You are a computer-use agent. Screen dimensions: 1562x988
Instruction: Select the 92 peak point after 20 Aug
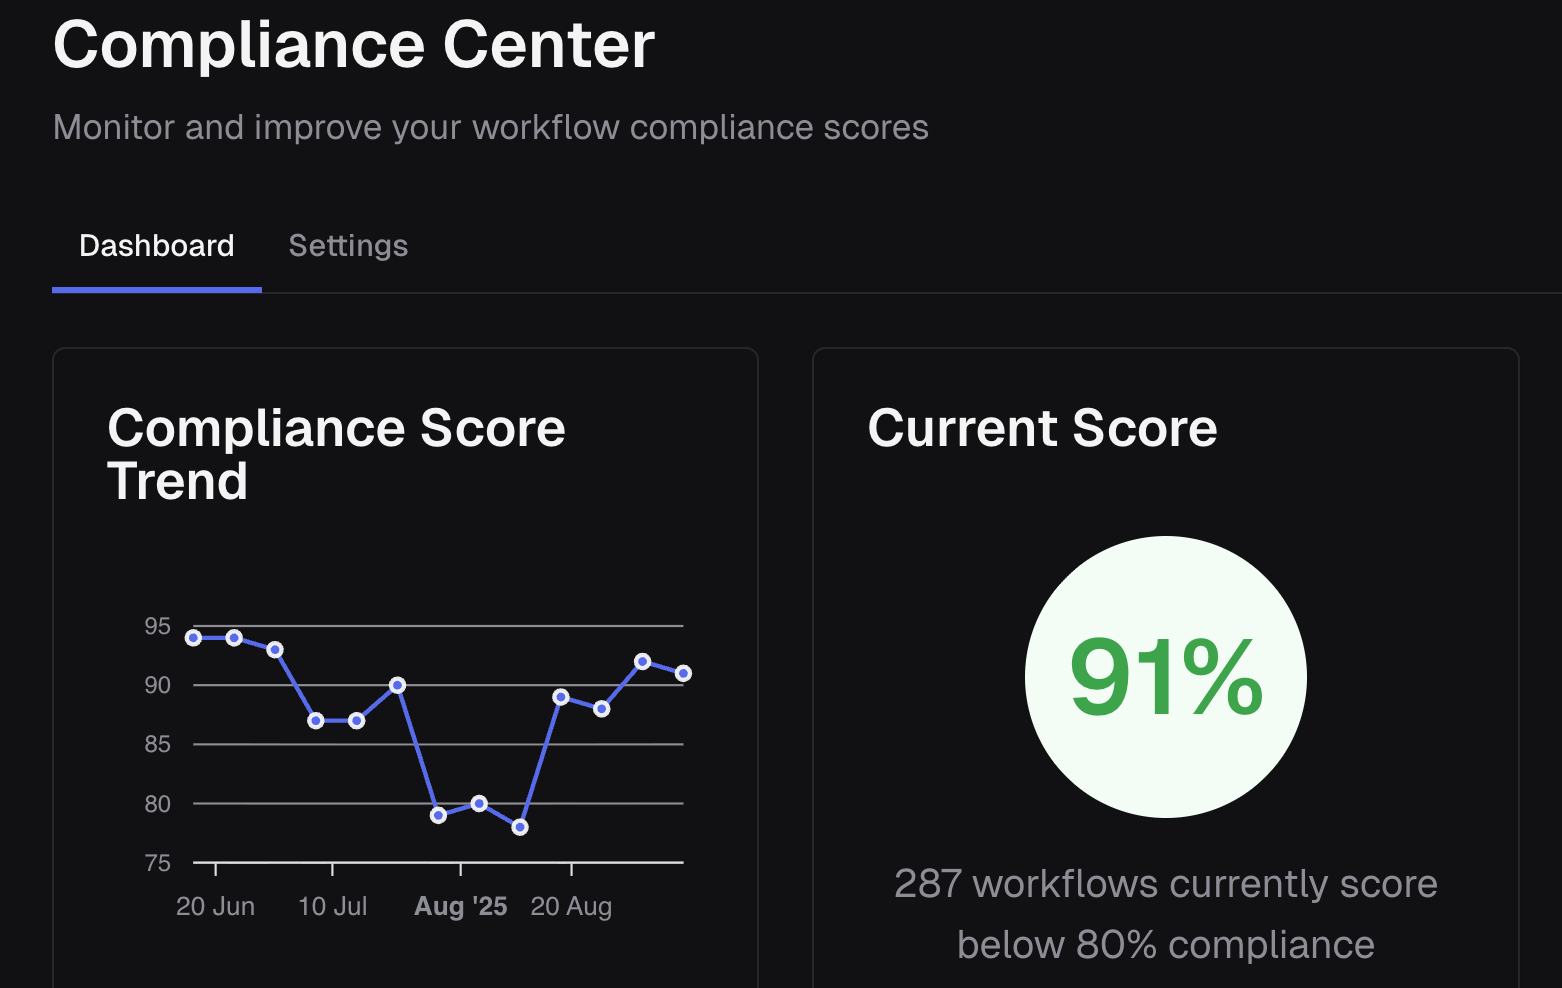tap(642, 661)
